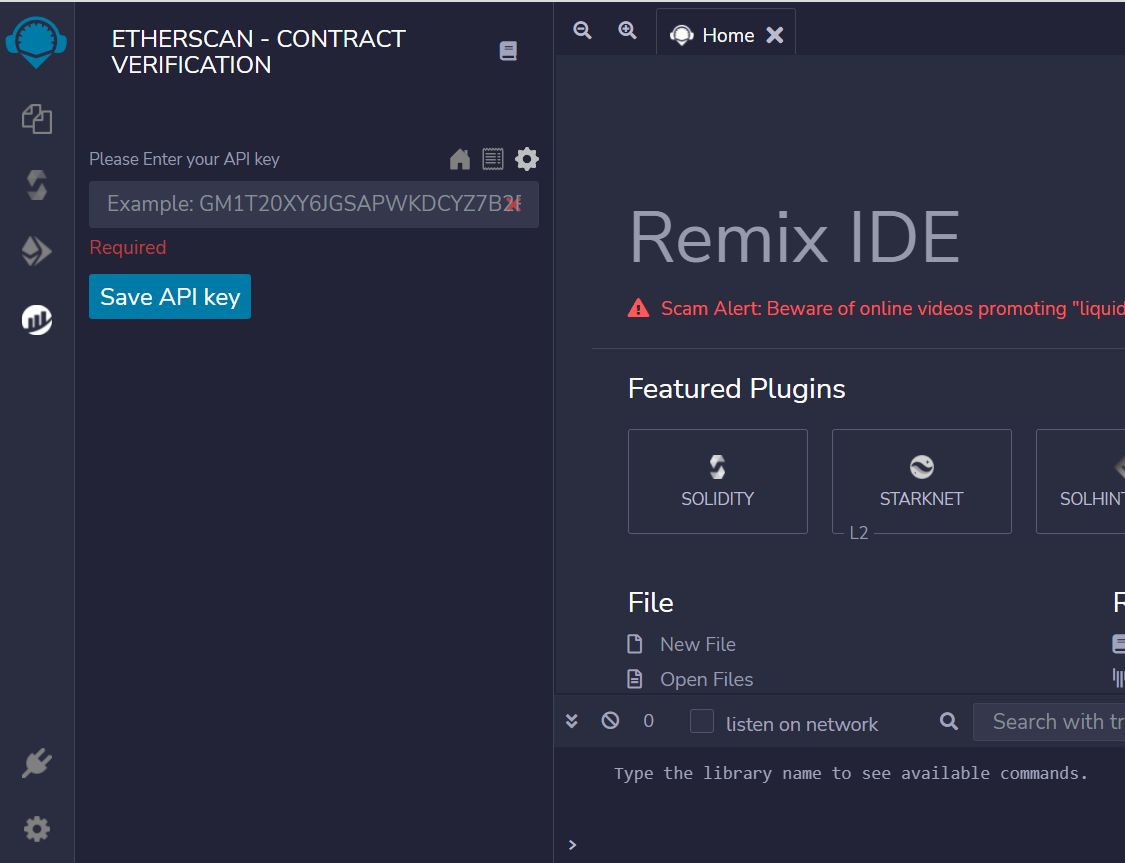The width and height of the screenshot is (1125, 863).
Task: Click the red X in API key field
Action: click(x=513, y=204)
